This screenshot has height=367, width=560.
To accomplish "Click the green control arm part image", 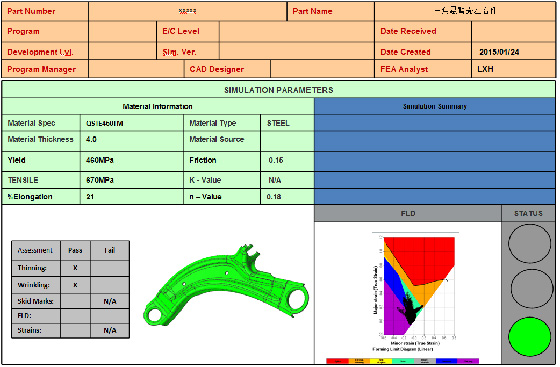I will click(226, 285).
